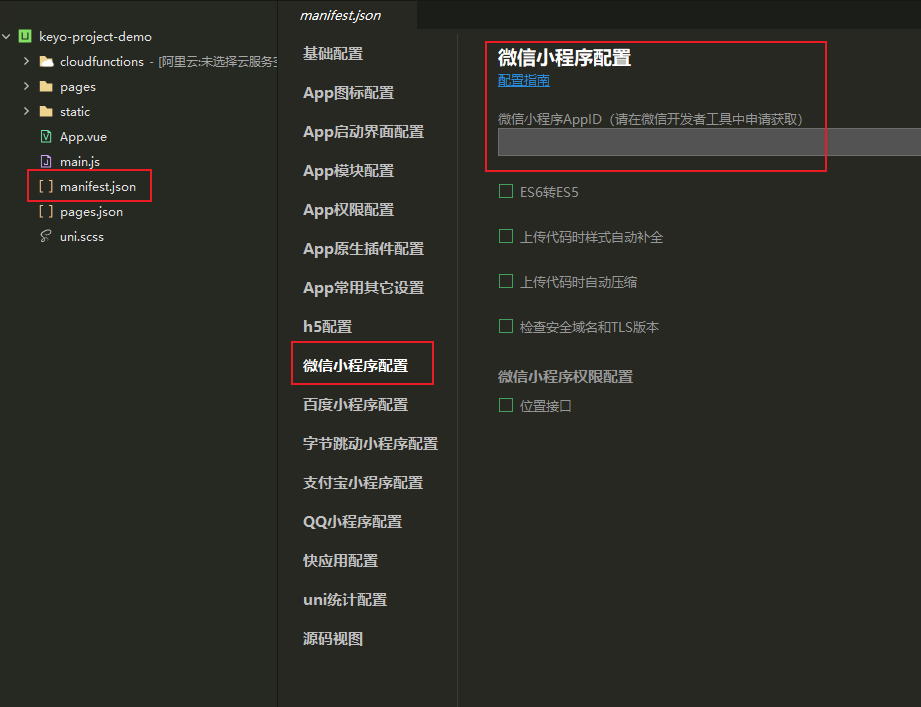This screenshot has width=921, height=707.
Task: Tick 上传代码时样式自动补全 checkbox
Action: (506, 236)
